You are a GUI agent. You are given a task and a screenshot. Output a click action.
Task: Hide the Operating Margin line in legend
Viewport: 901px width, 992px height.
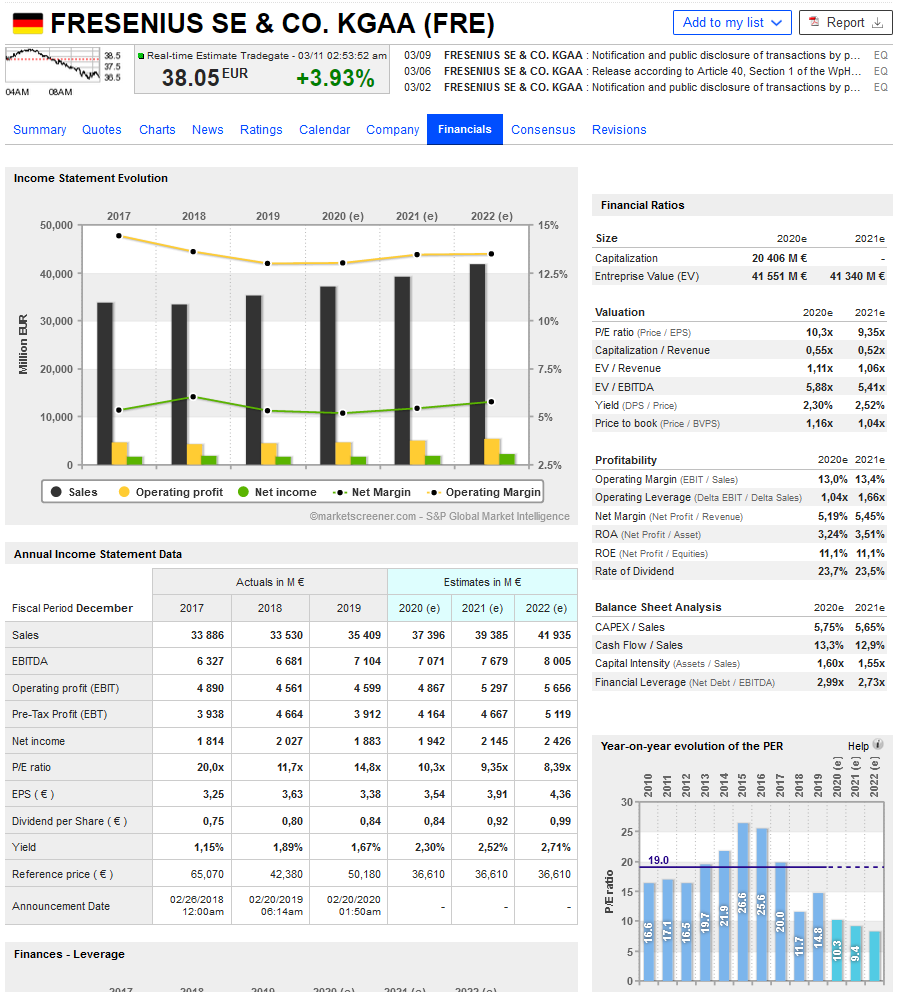[x=484, y=492]
